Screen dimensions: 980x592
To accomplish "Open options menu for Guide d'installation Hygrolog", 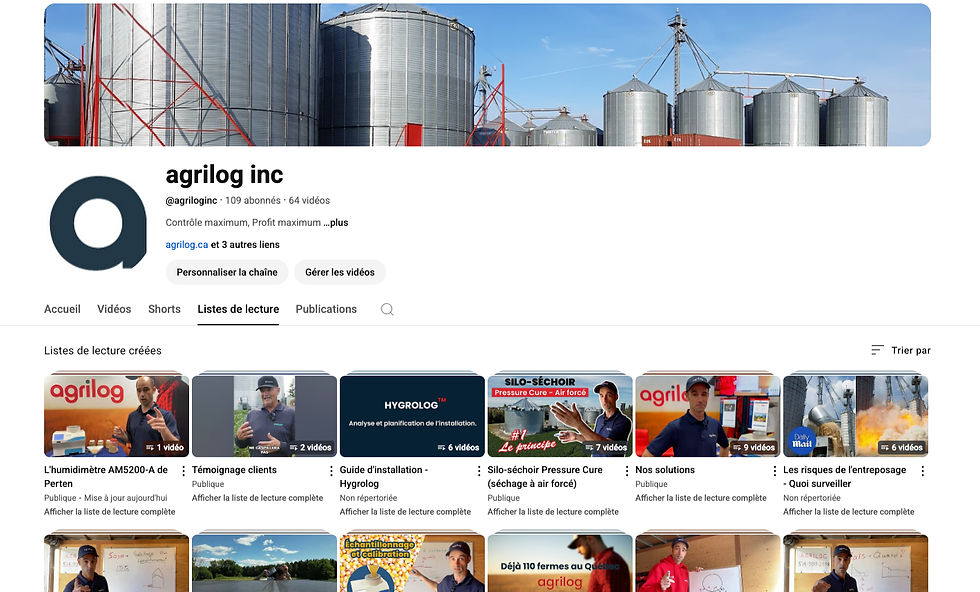I will [x=479, y=471].
